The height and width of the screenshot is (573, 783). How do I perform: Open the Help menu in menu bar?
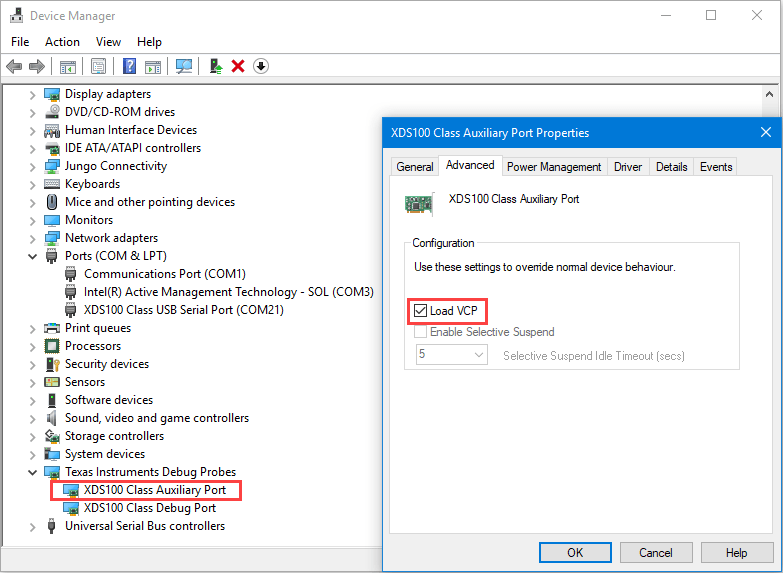coord(149,42)
